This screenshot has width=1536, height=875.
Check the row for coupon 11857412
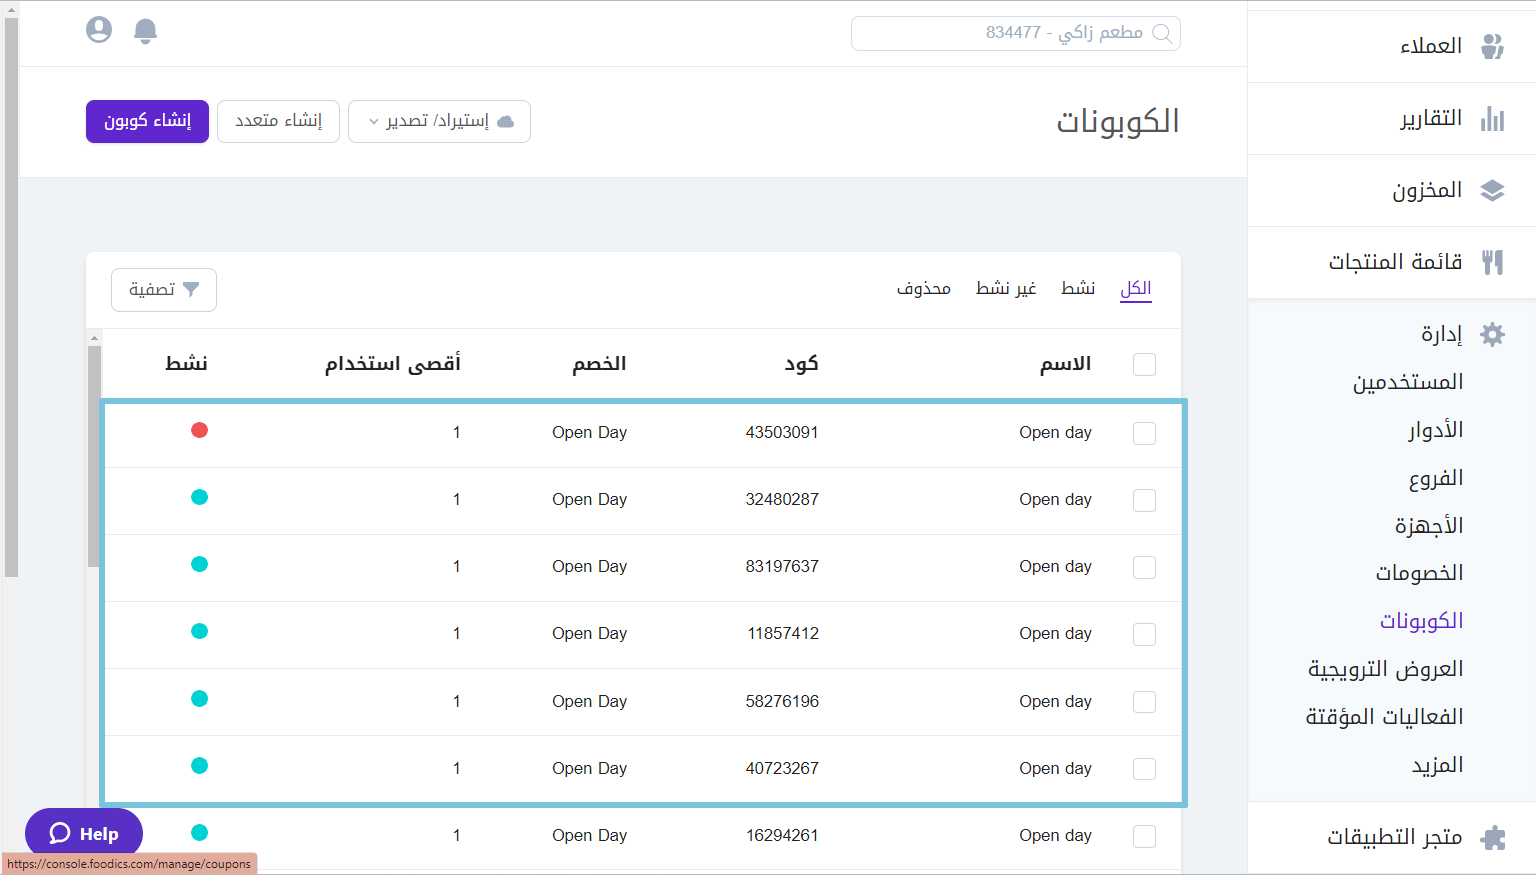click(1144, 634)
